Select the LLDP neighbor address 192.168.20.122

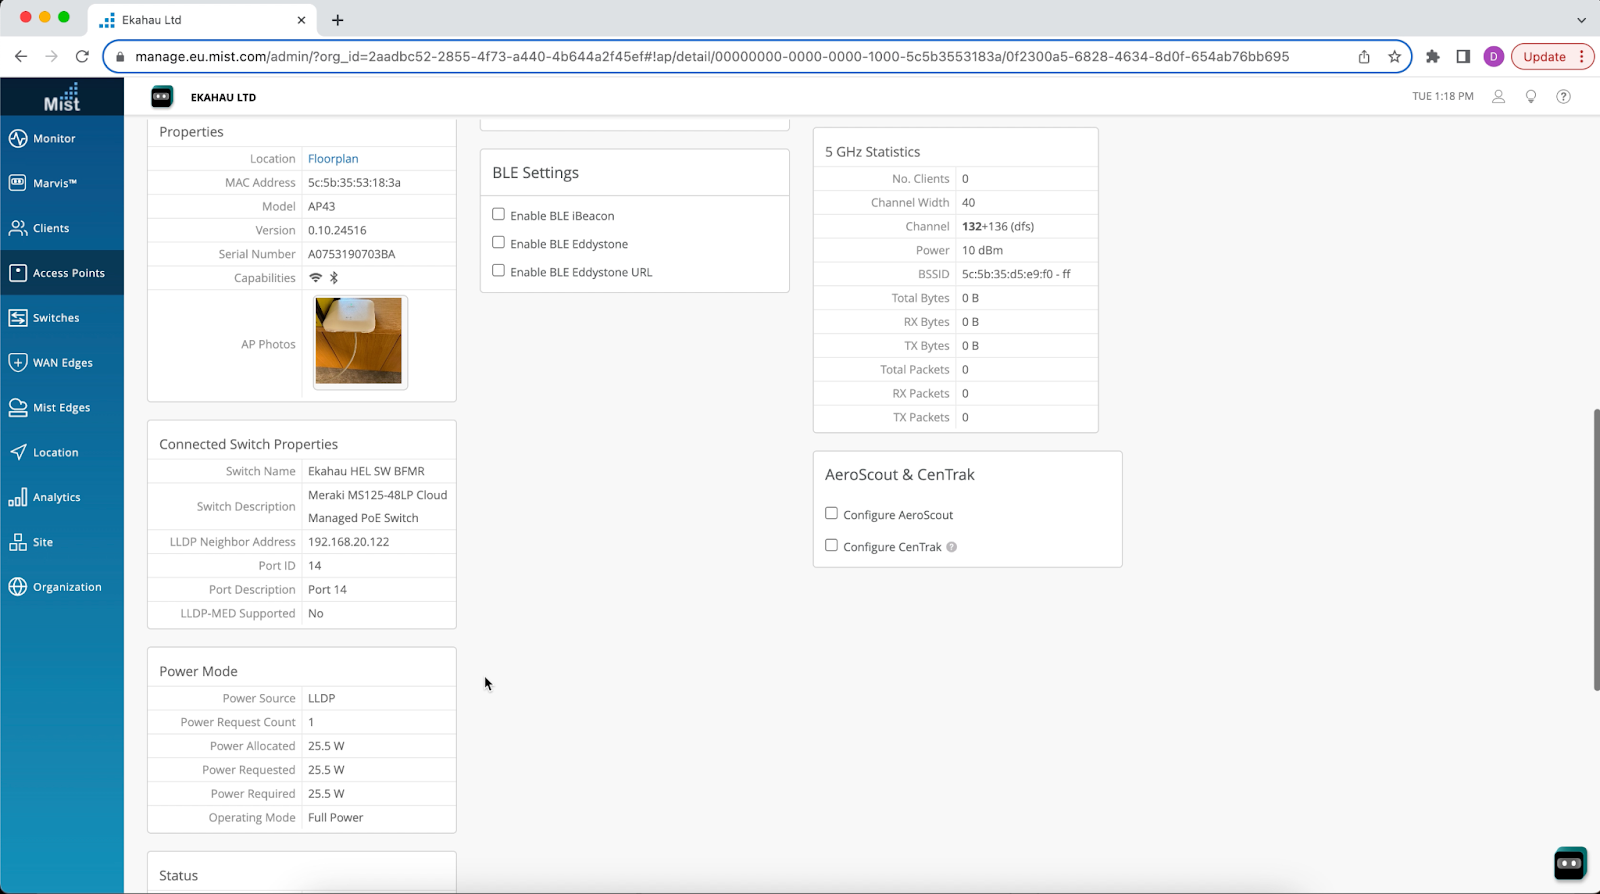[x=349, y=542]
